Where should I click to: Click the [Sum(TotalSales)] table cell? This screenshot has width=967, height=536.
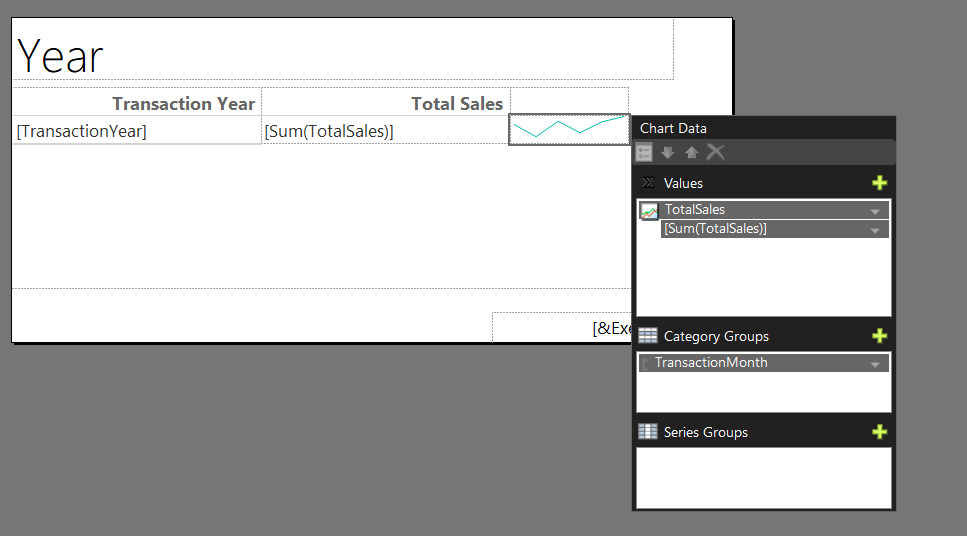(385, 130)
